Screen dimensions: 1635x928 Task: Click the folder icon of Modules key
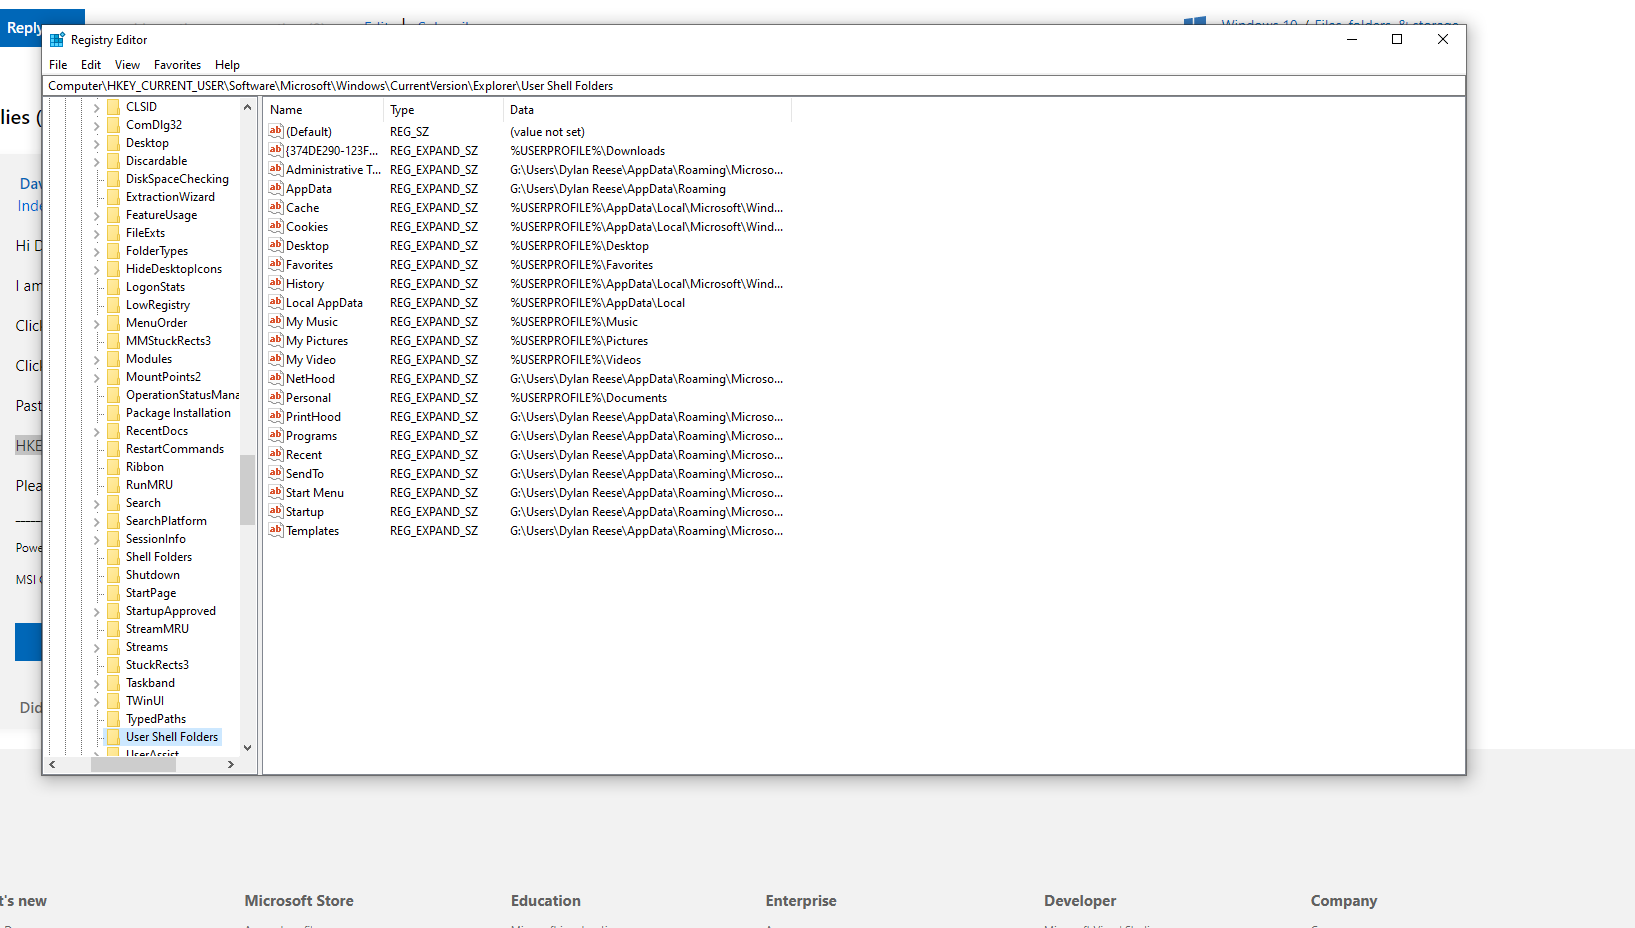click(113, 359)
